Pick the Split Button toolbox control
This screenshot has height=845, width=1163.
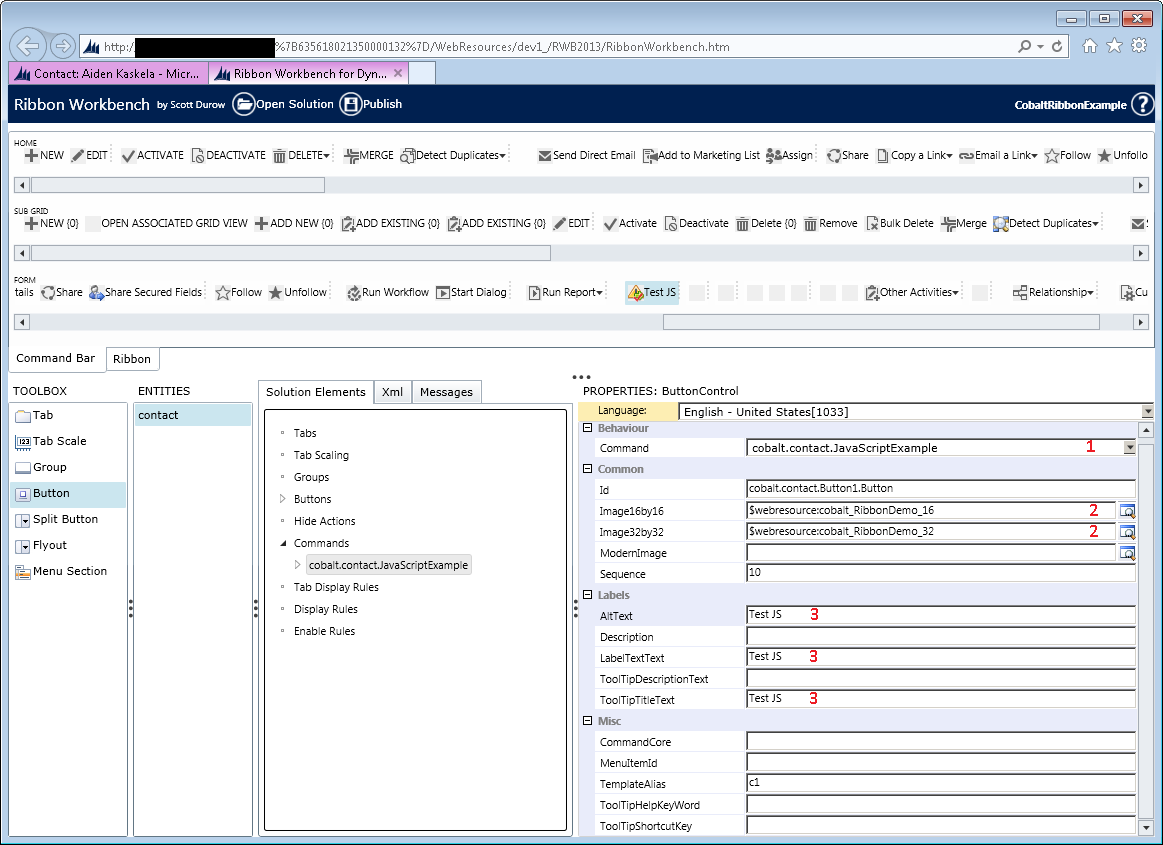[x=65, y=520]
